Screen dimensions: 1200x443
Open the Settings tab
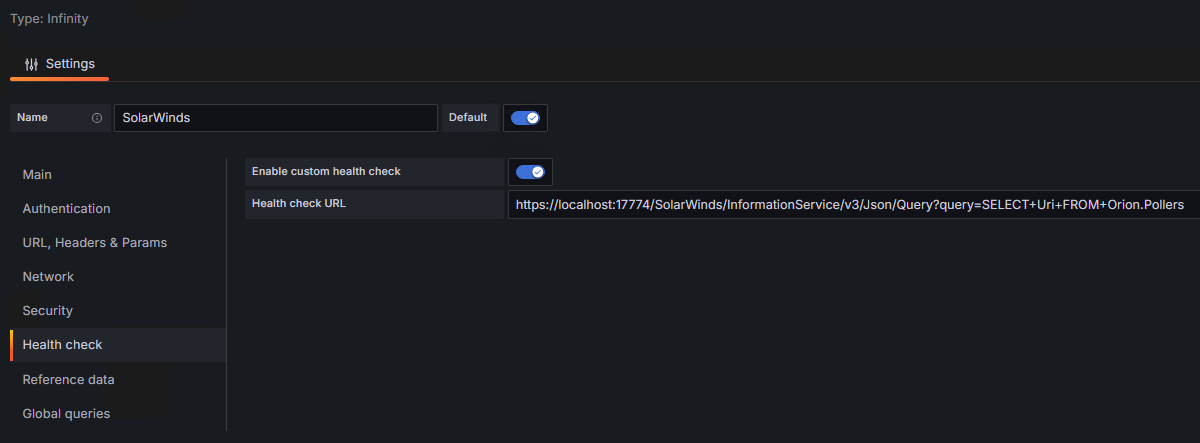[60, 64]
